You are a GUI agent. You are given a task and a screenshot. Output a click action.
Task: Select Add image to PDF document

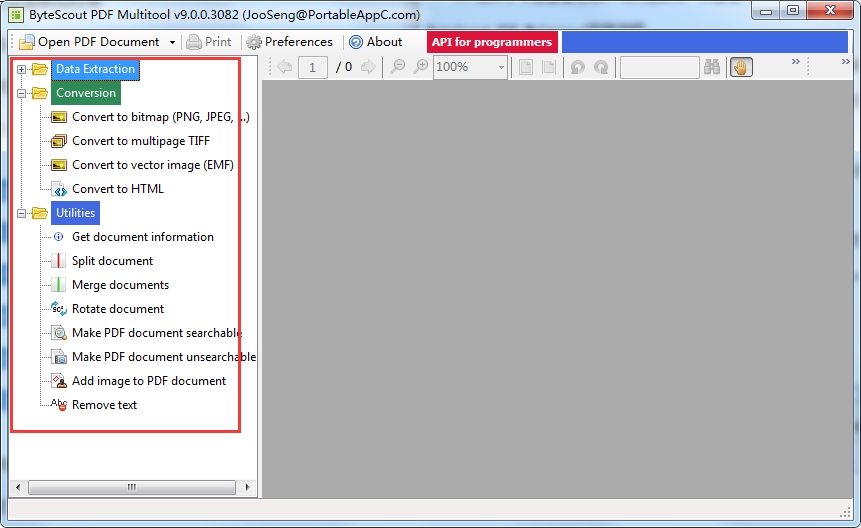[x=149, y=381]
